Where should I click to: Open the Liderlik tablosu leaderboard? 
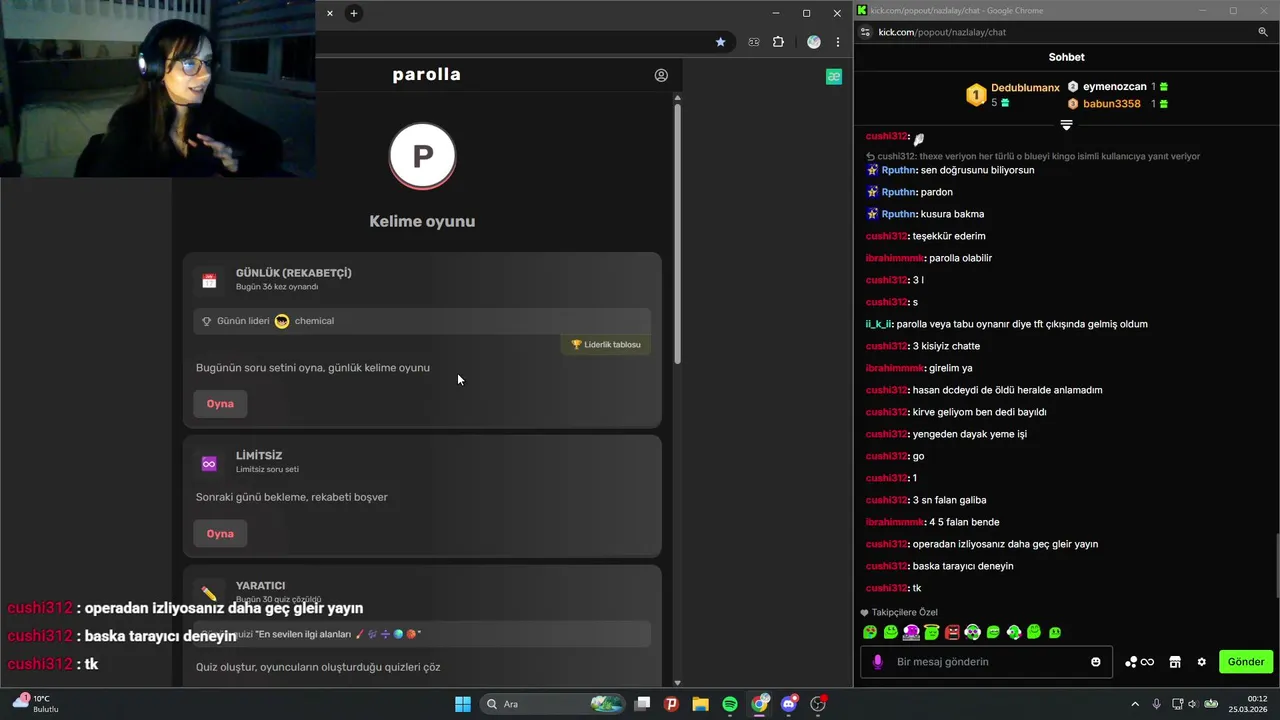(606, 344)
